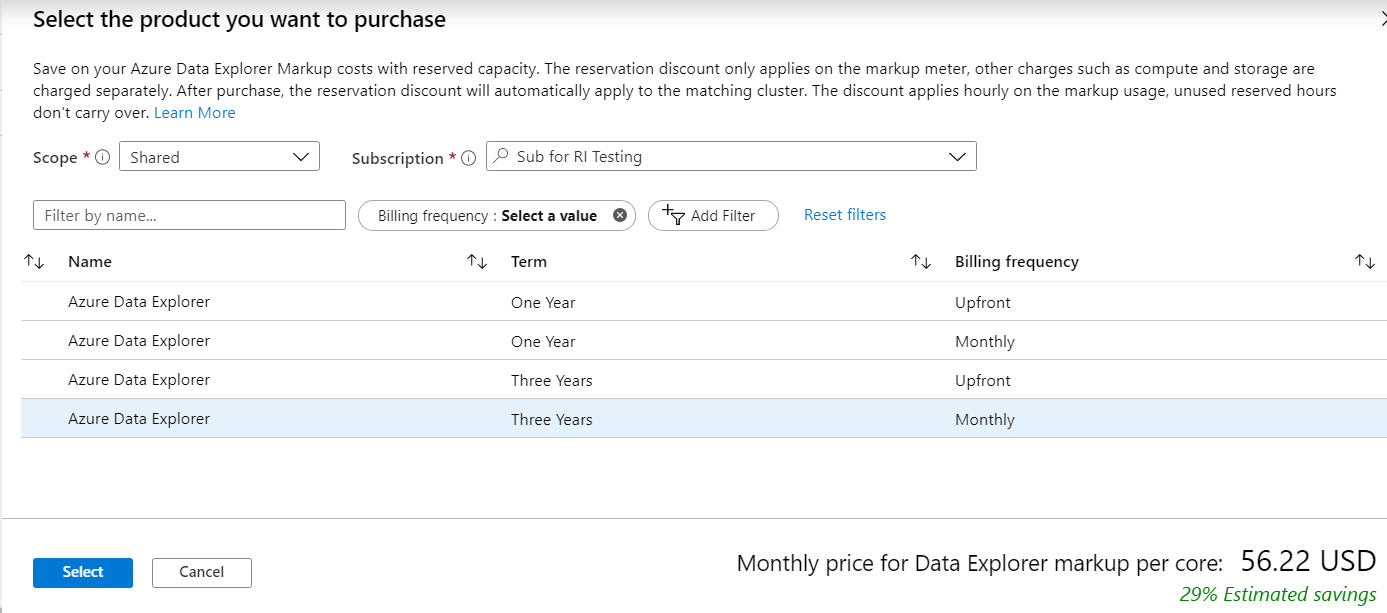Select Azure Data Explorer Three Years Monthly row
The image size is (1387, 613).
(704, 419)
